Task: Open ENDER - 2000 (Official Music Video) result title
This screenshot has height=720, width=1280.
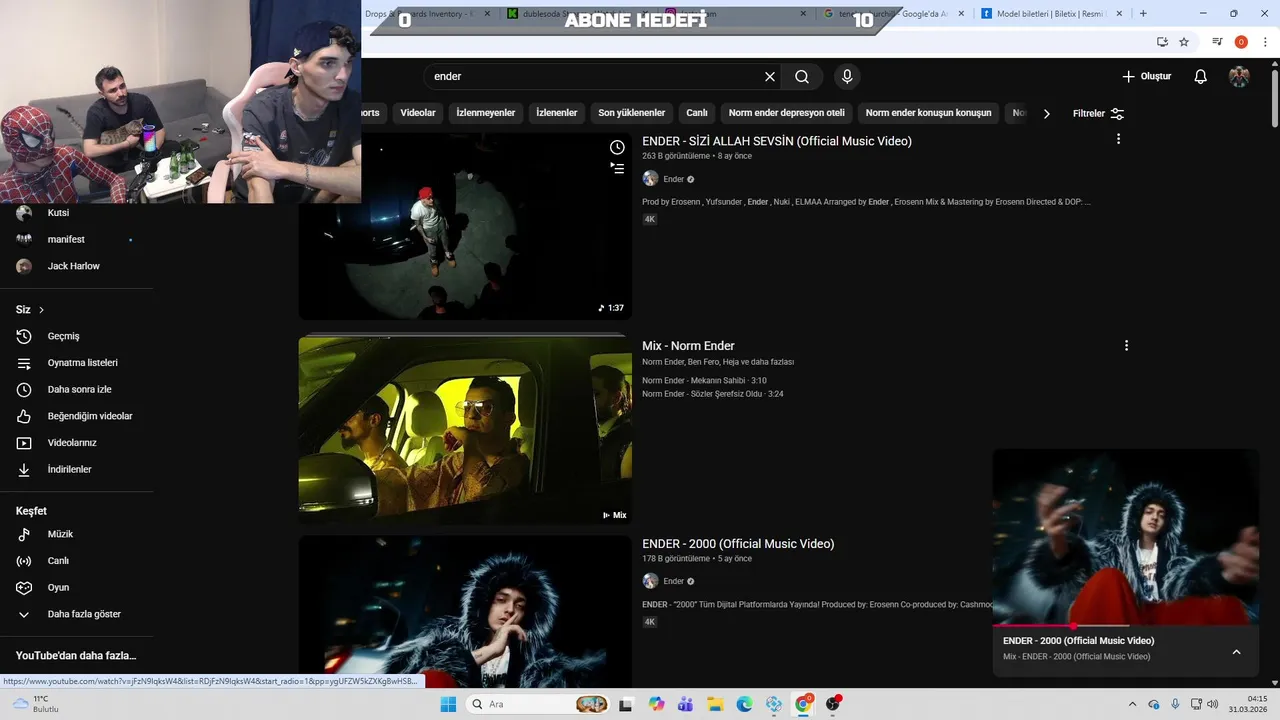Action: click(738, 544)
